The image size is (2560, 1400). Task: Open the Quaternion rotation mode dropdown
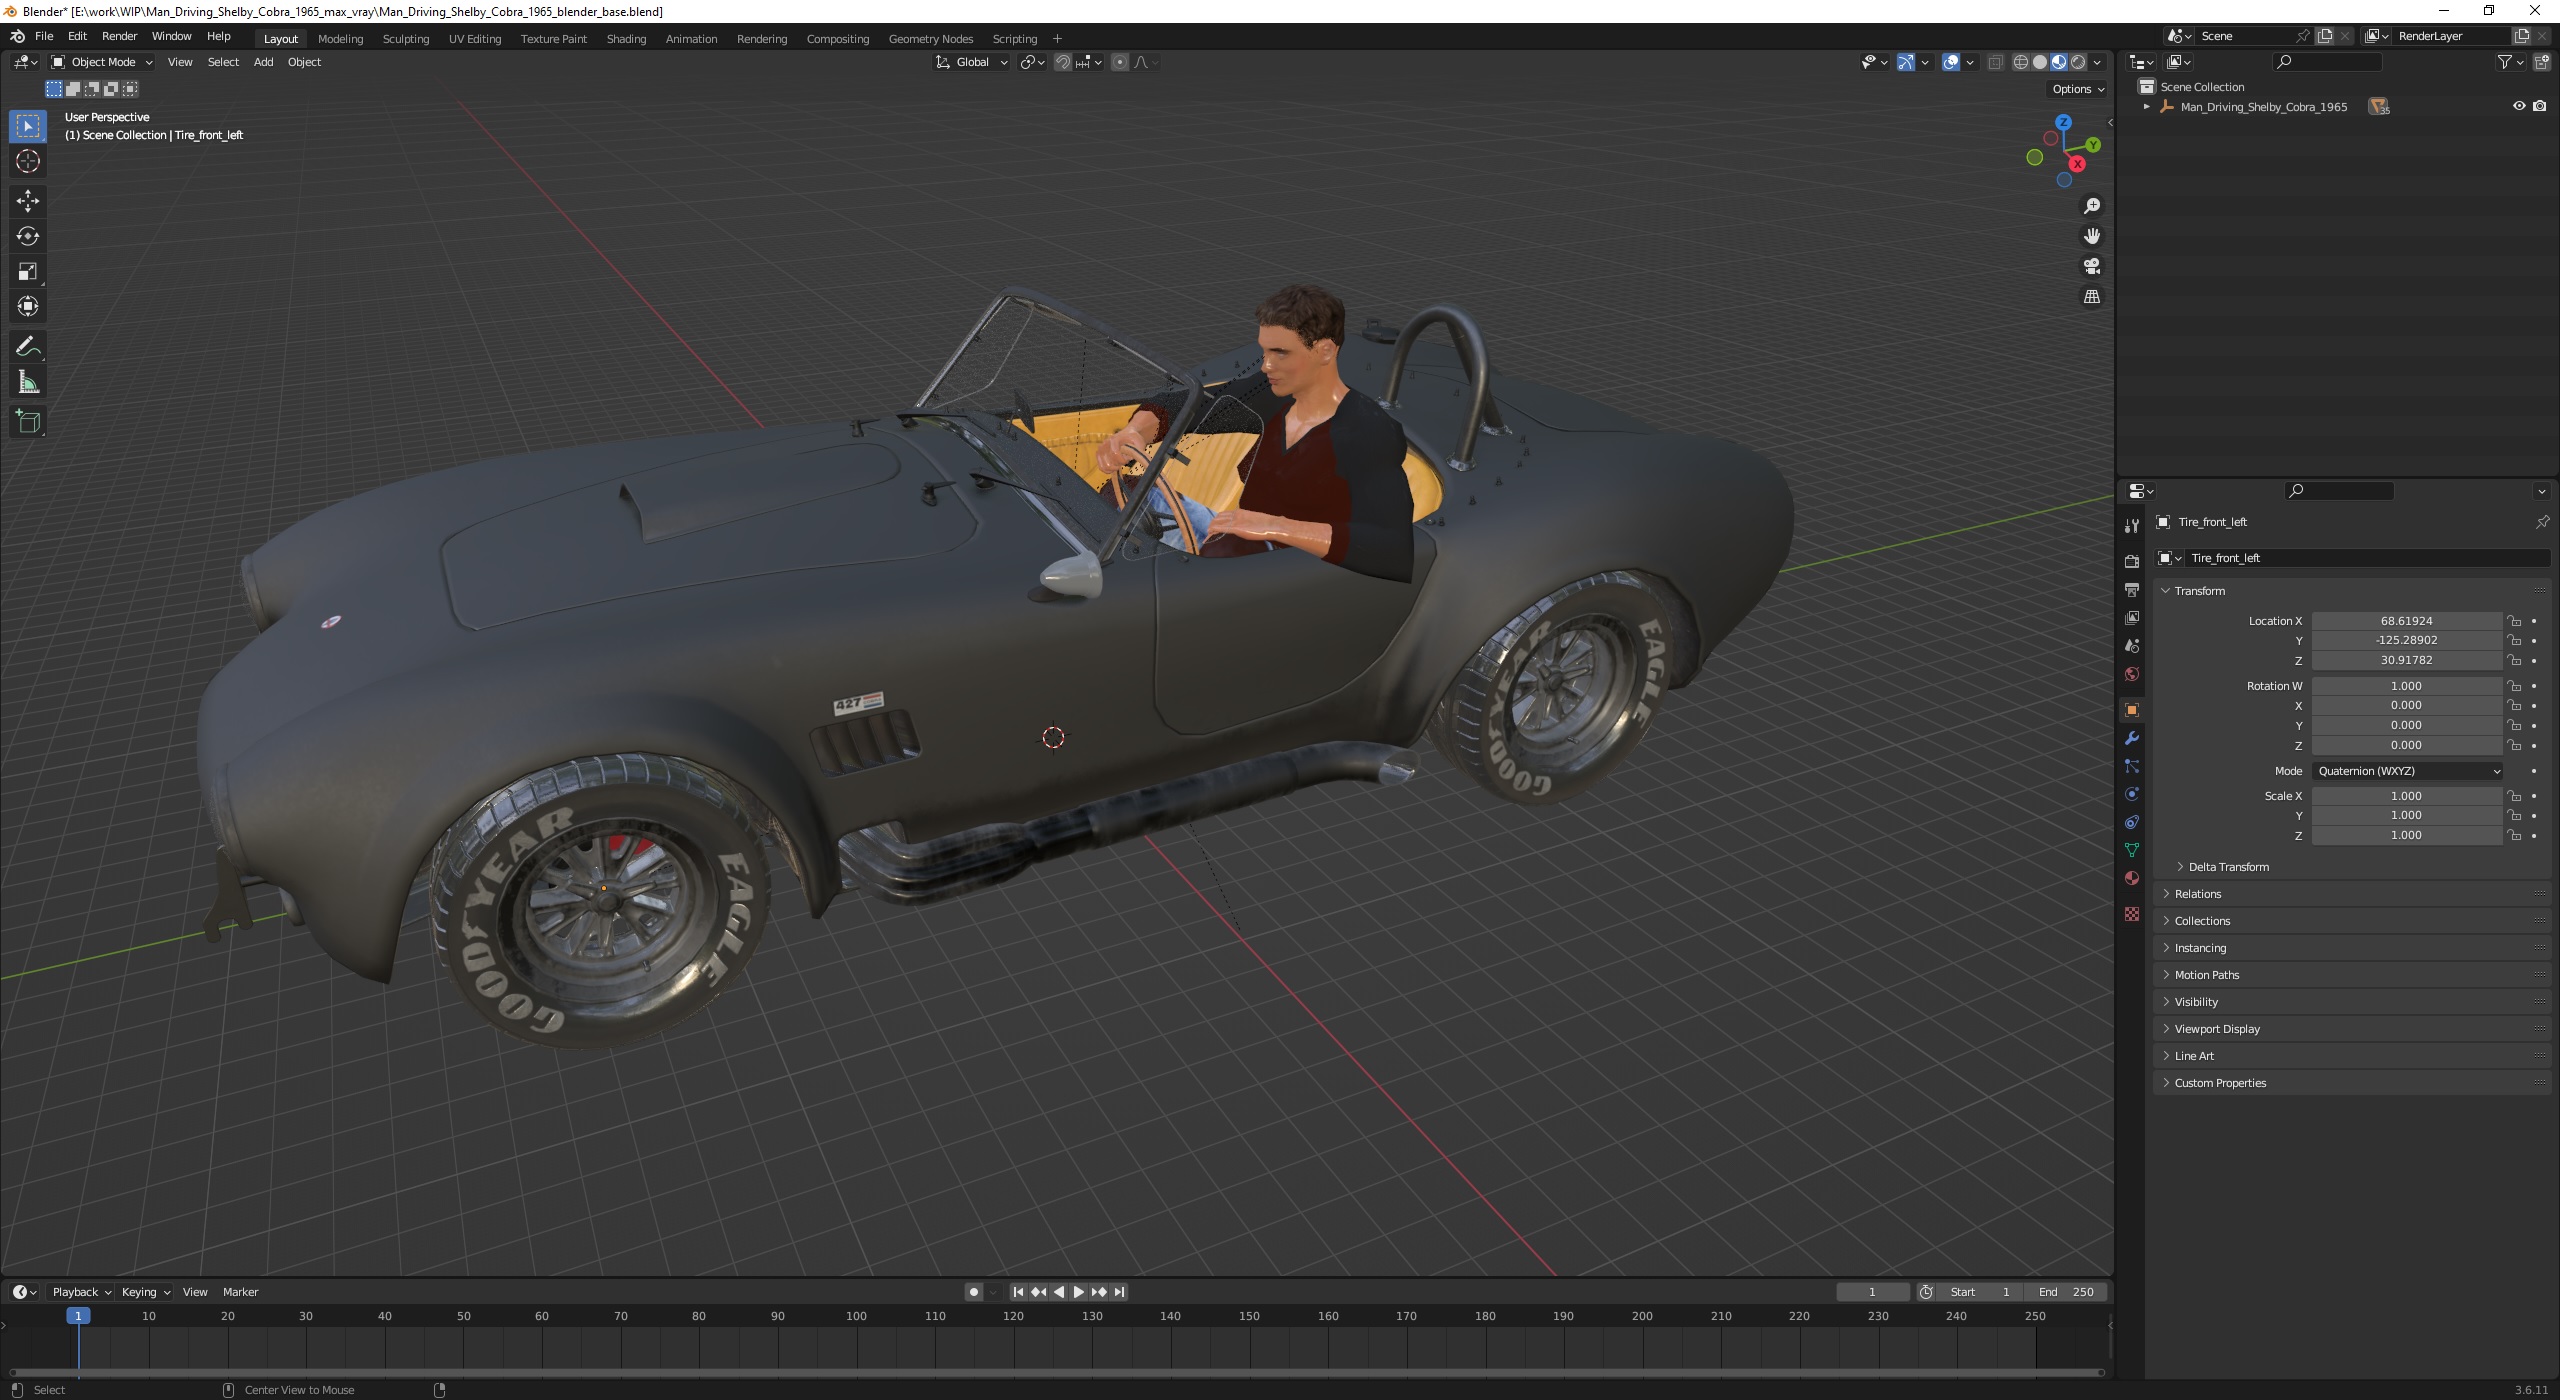coord(2406,771)
